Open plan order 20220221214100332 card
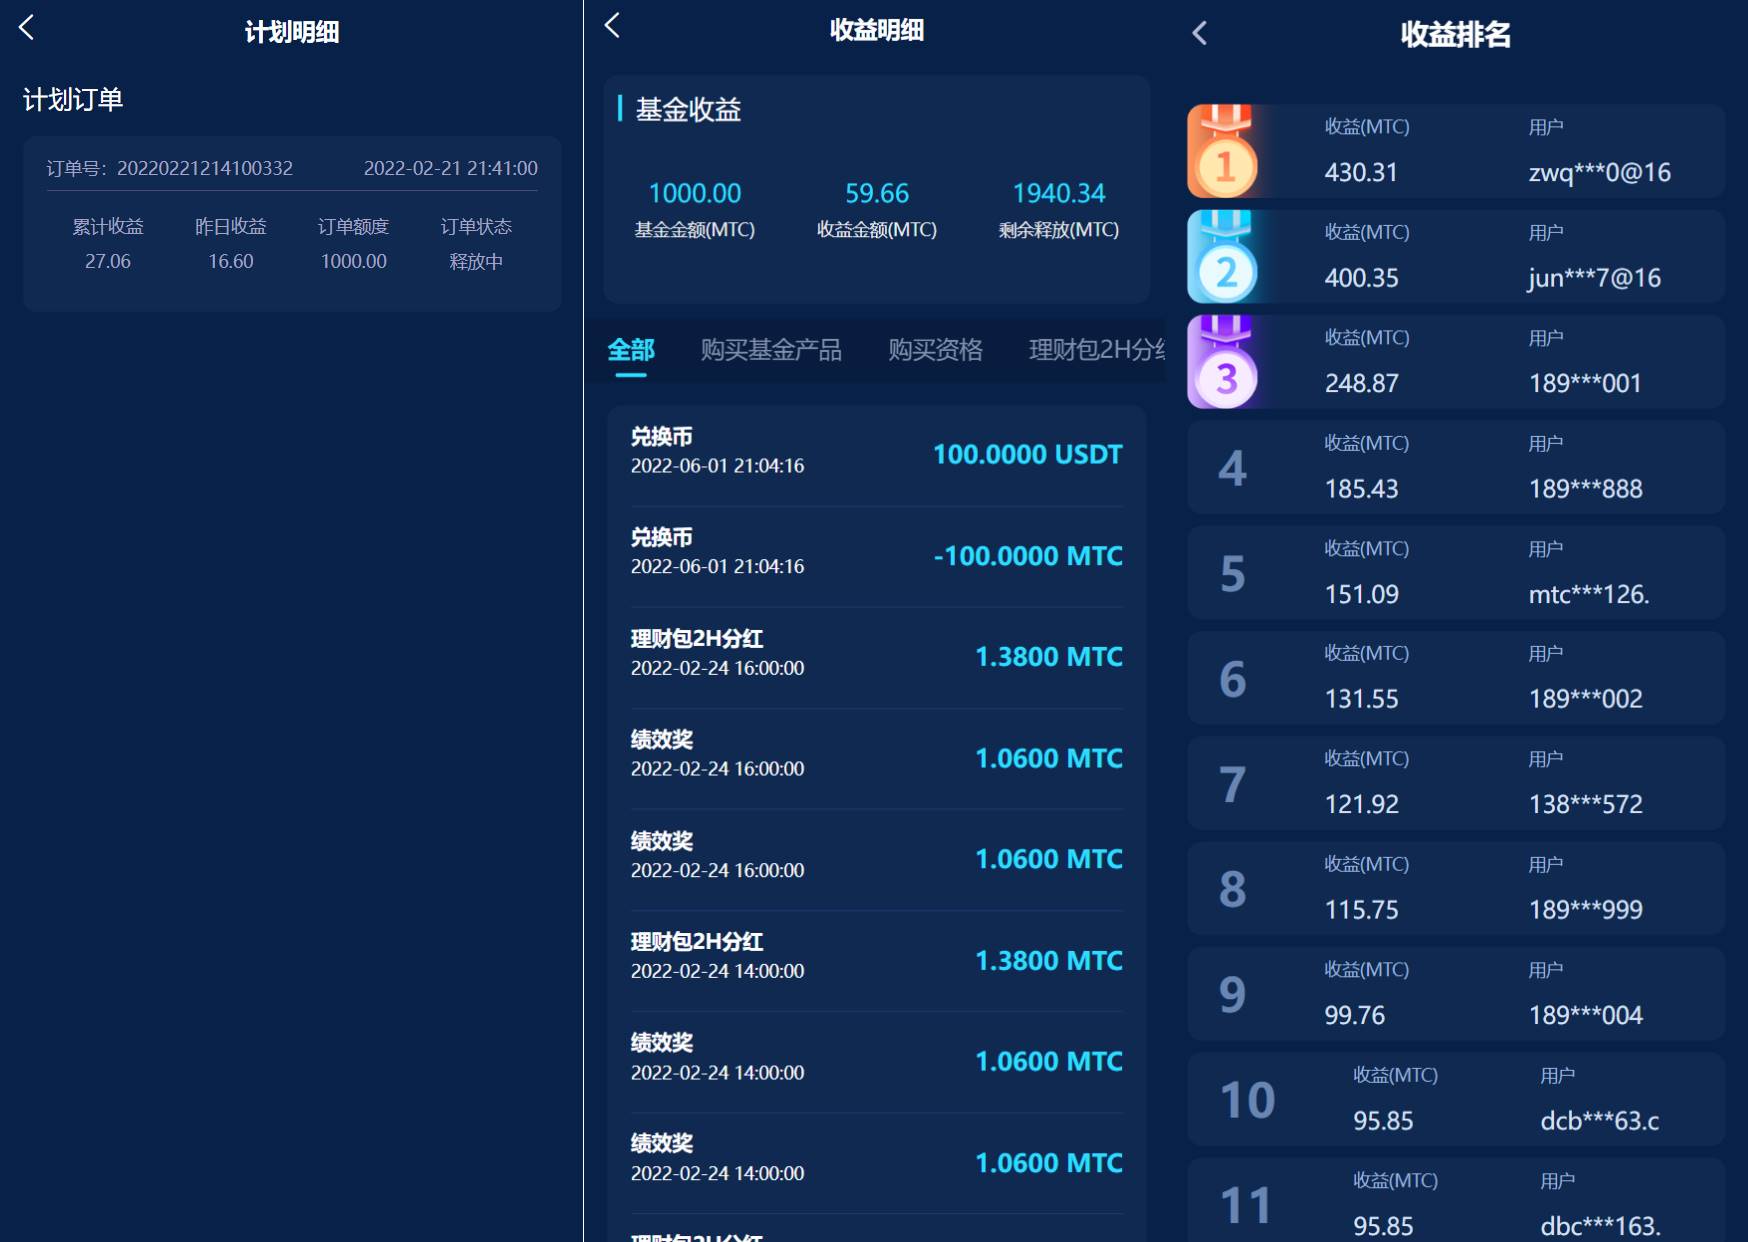Image resolution: width=1748 pixels, height=1242 pixels. pyautogui.click(x=292, y=224)
